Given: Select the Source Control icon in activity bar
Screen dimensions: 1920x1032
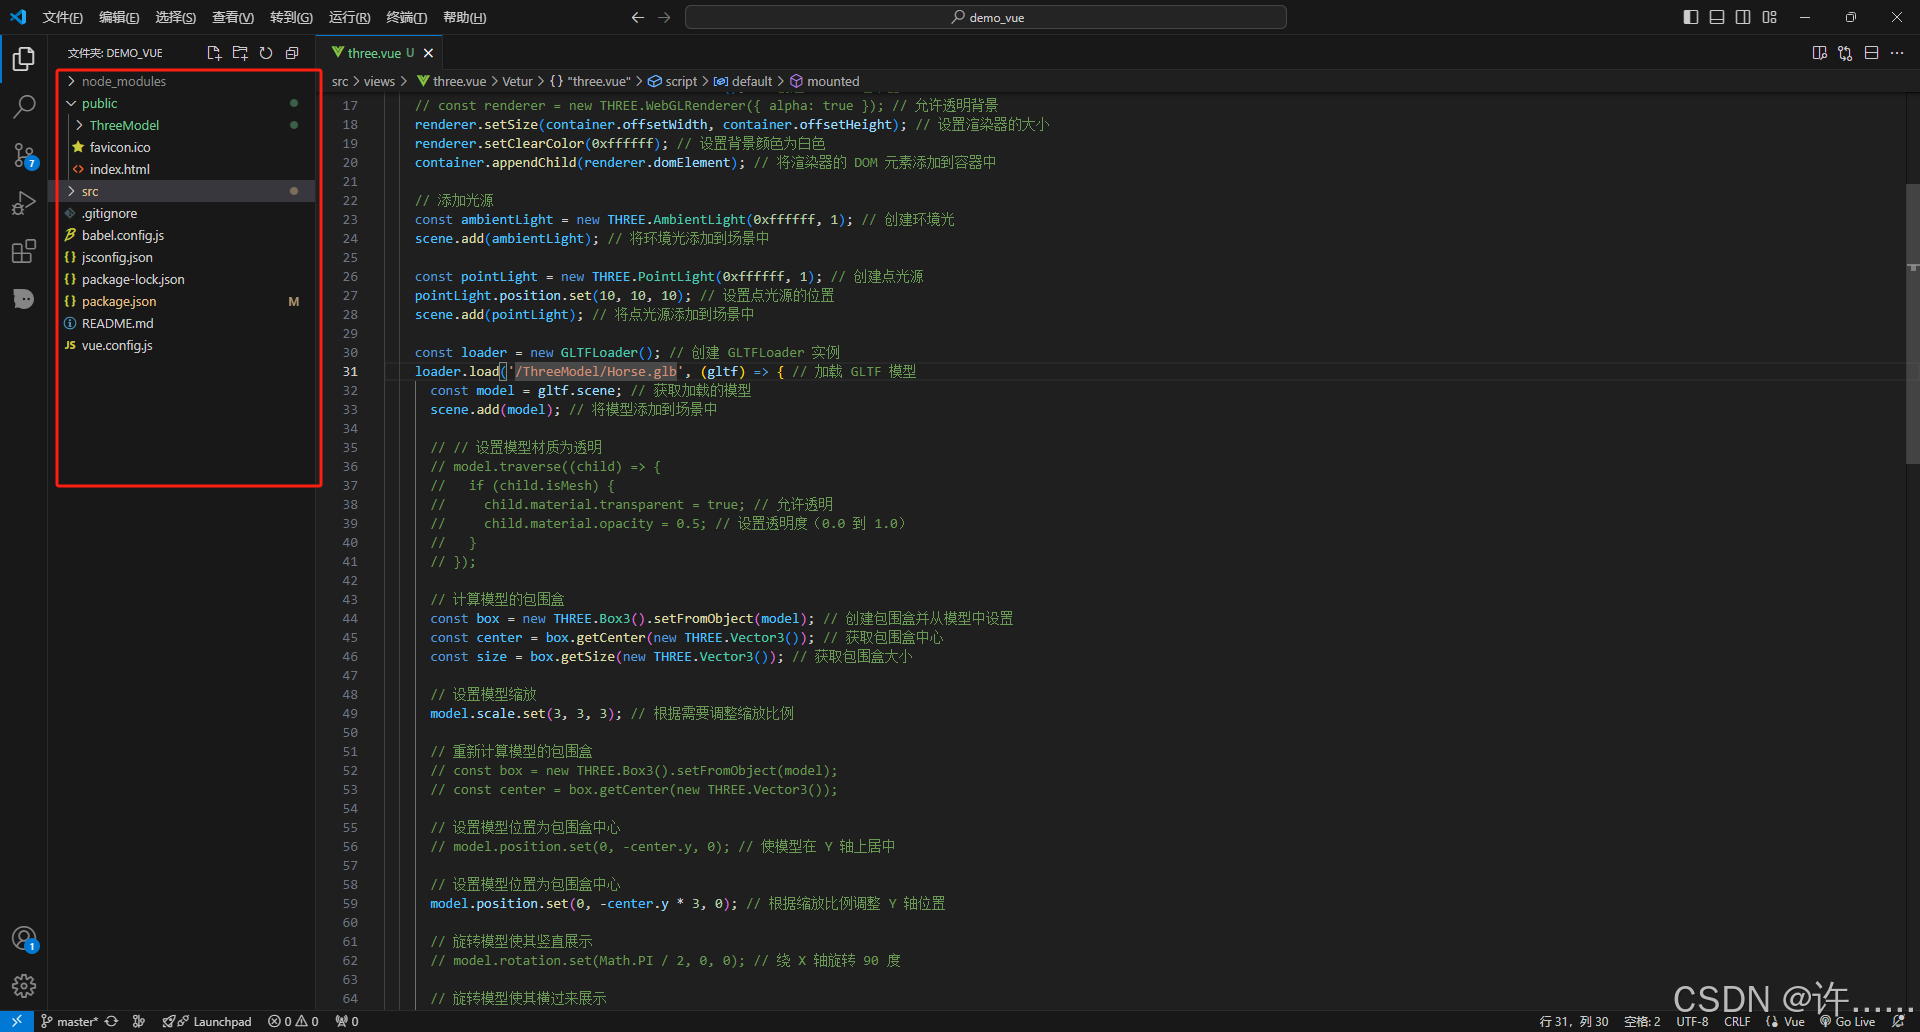Looking at the screenshot, I should [x=24, y=155].
